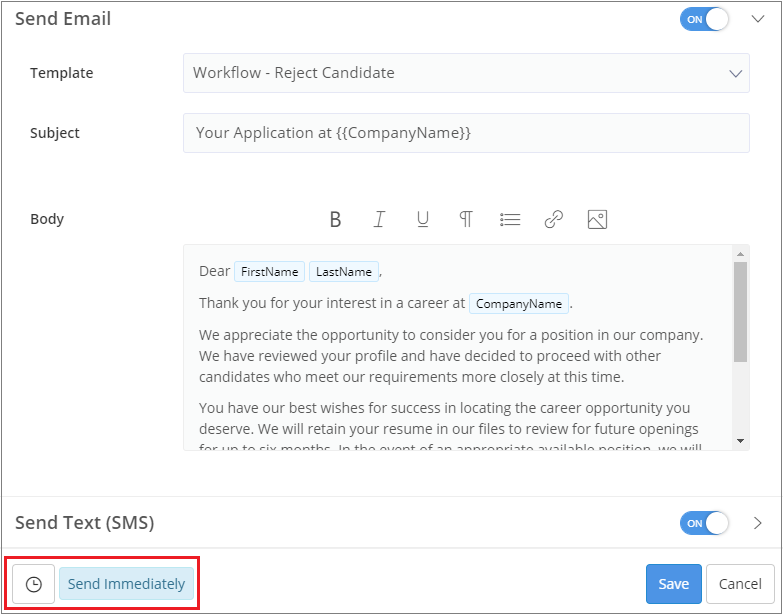Toggle the Send Email switch off
The image size is (783, 614).
click(704, 19)
